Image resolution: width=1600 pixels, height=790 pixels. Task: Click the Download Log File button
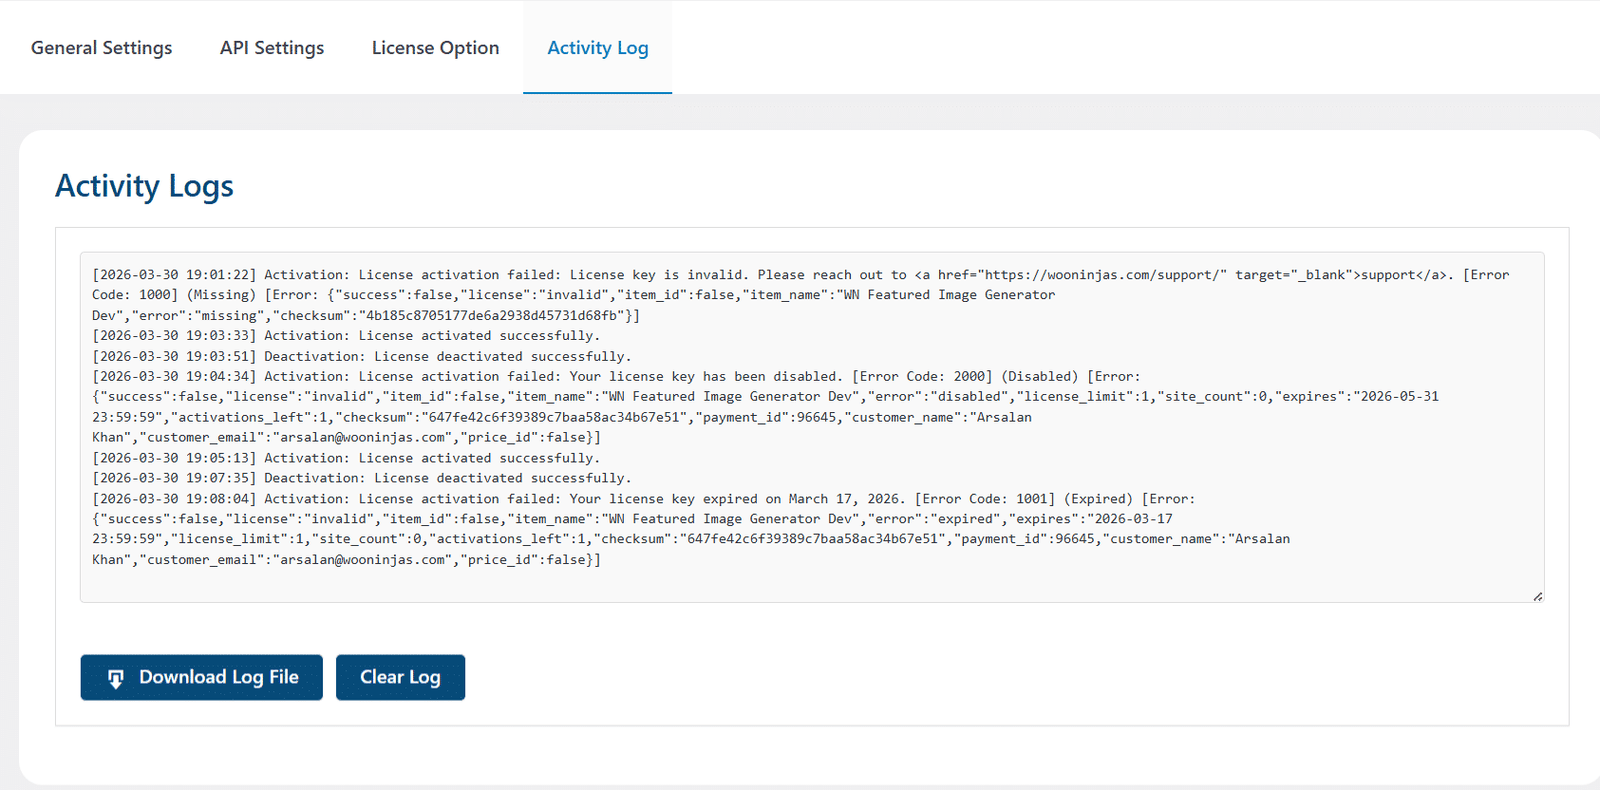pyautogui.click(x=202, y=677)
